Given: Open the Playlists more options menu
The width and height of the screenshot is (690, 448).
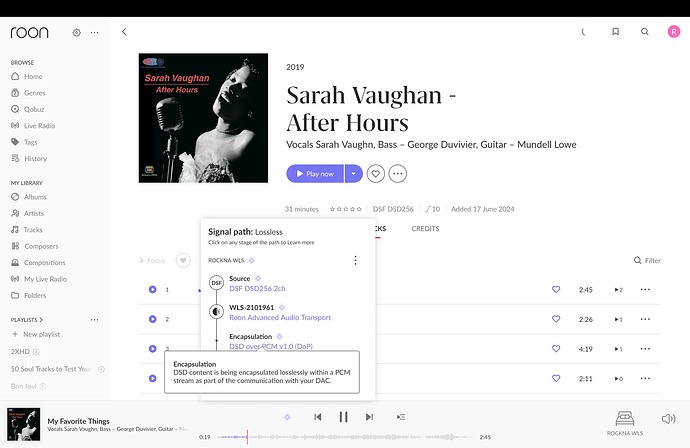Looking at the screenshot, I should click(x=94, y=320).
